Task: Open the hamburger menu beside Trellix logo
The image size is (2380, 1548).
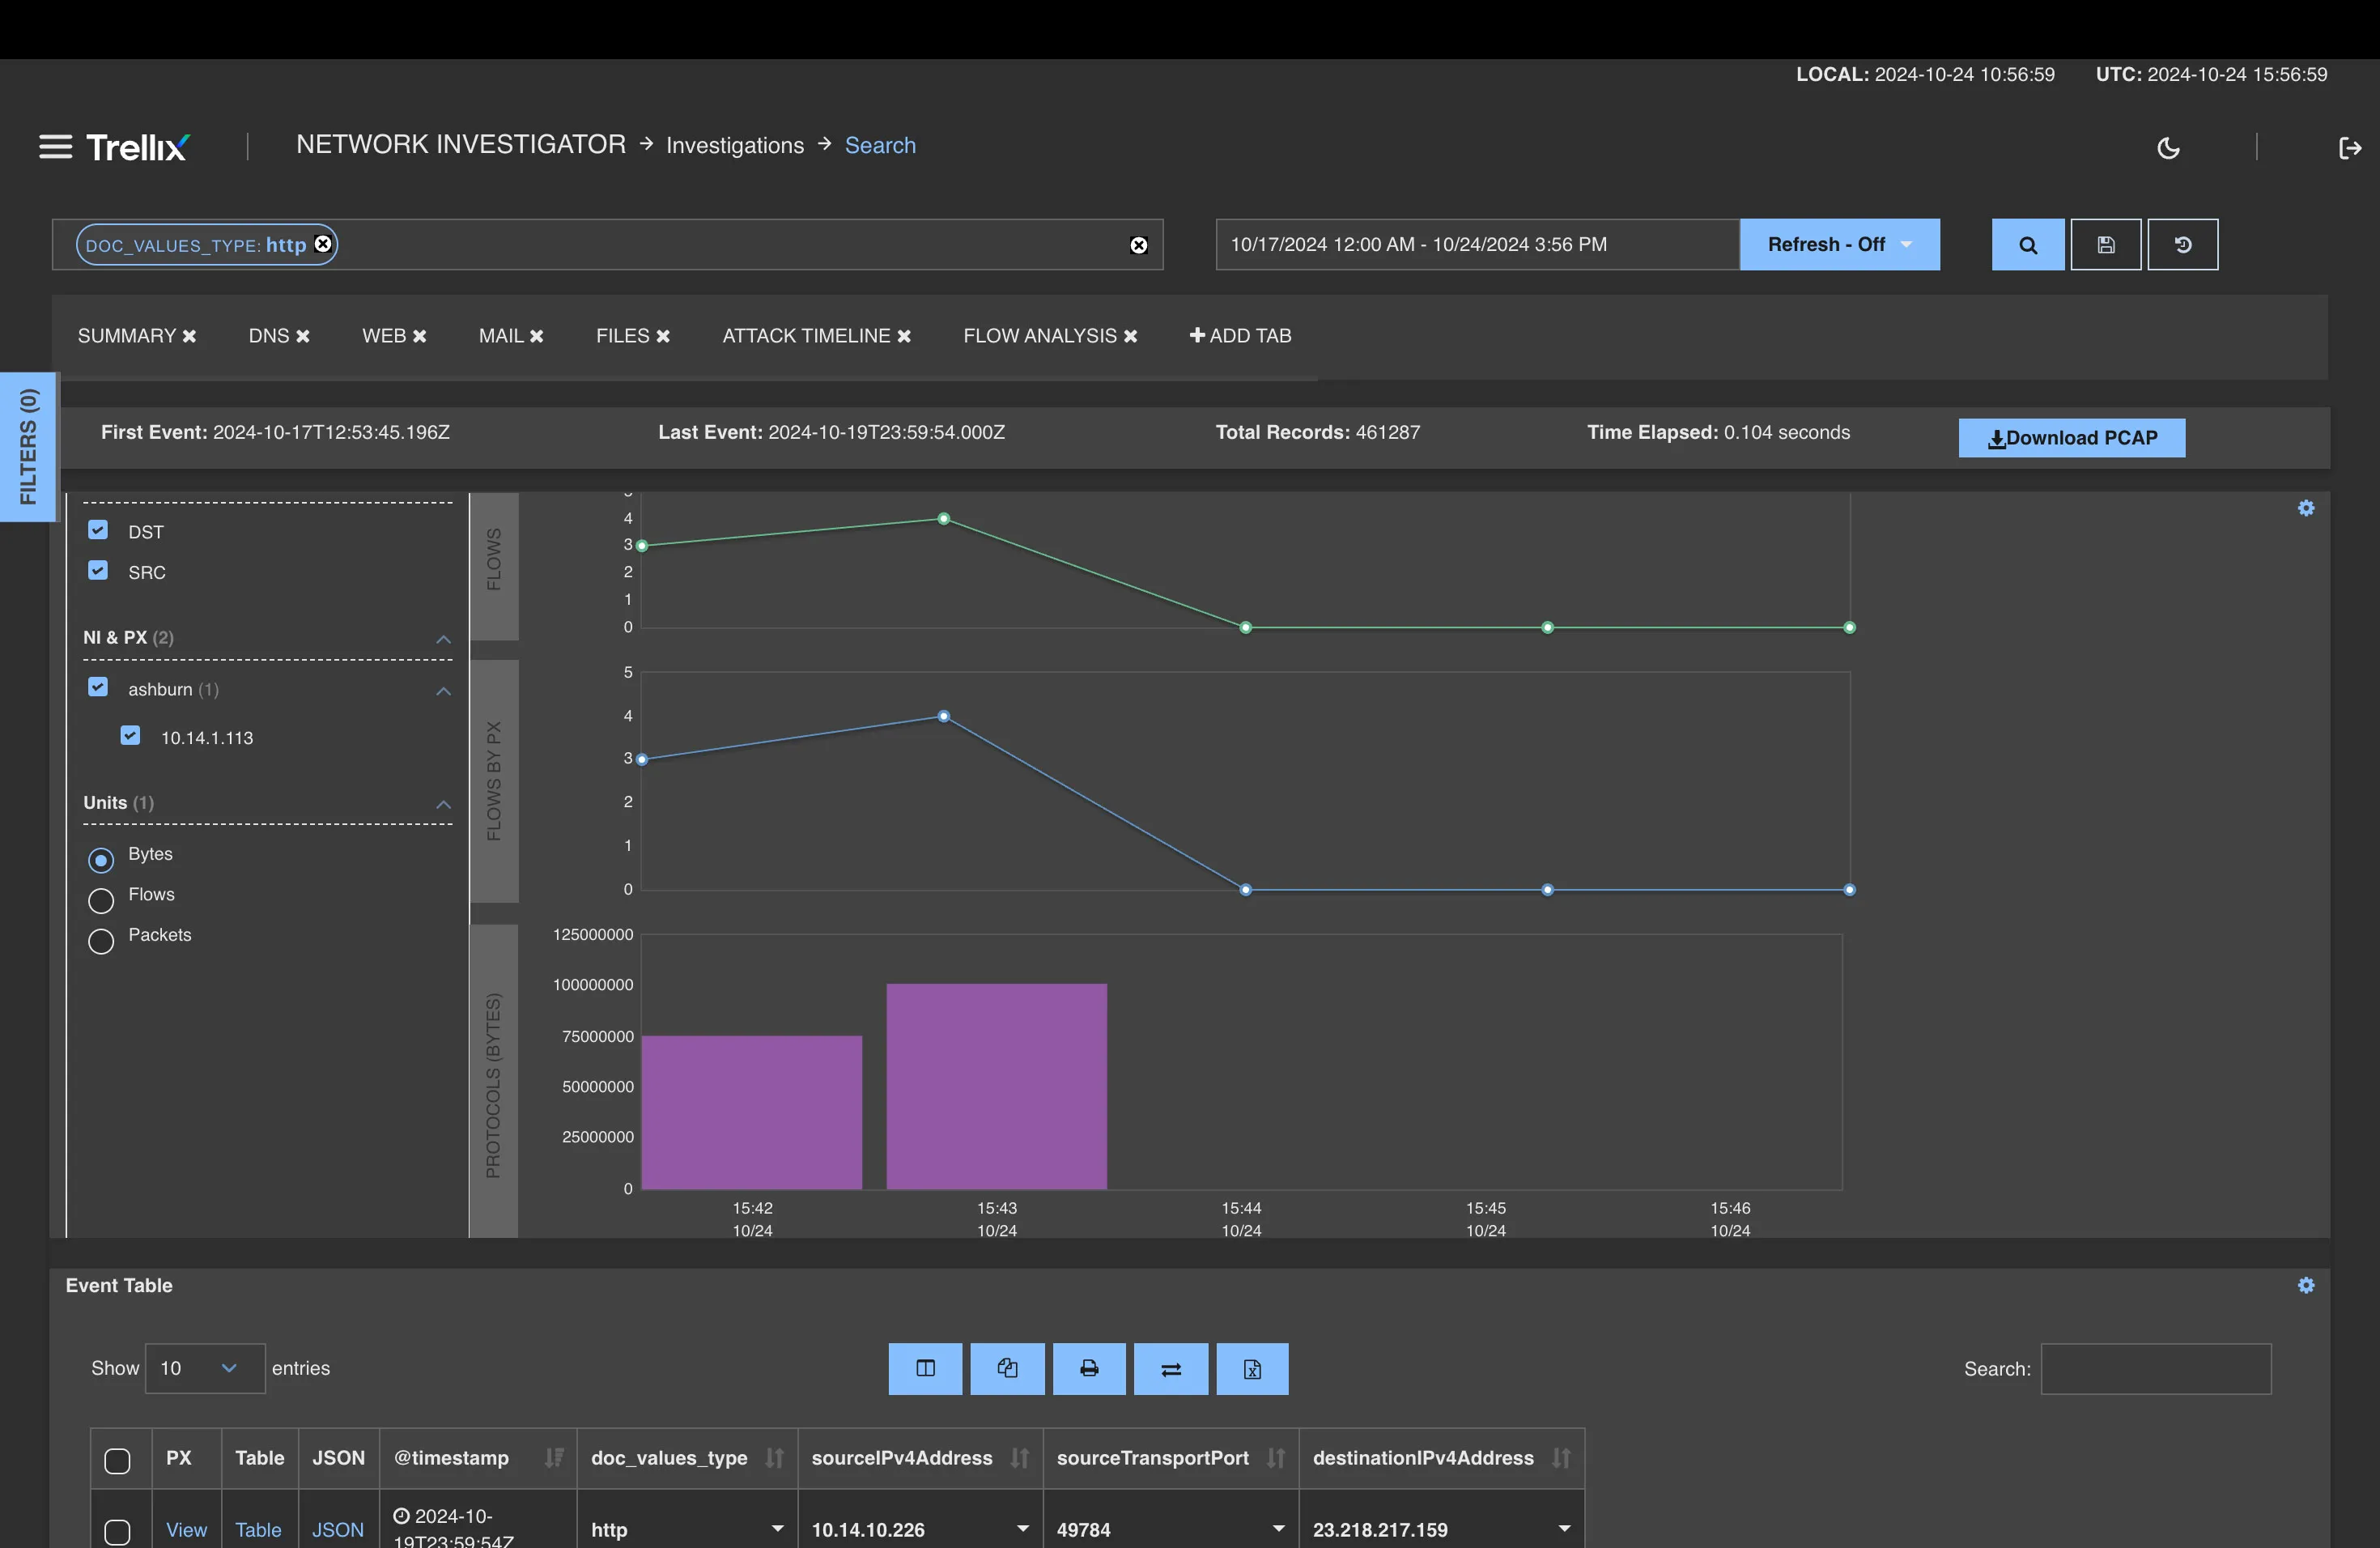Action: pos(56,147)
